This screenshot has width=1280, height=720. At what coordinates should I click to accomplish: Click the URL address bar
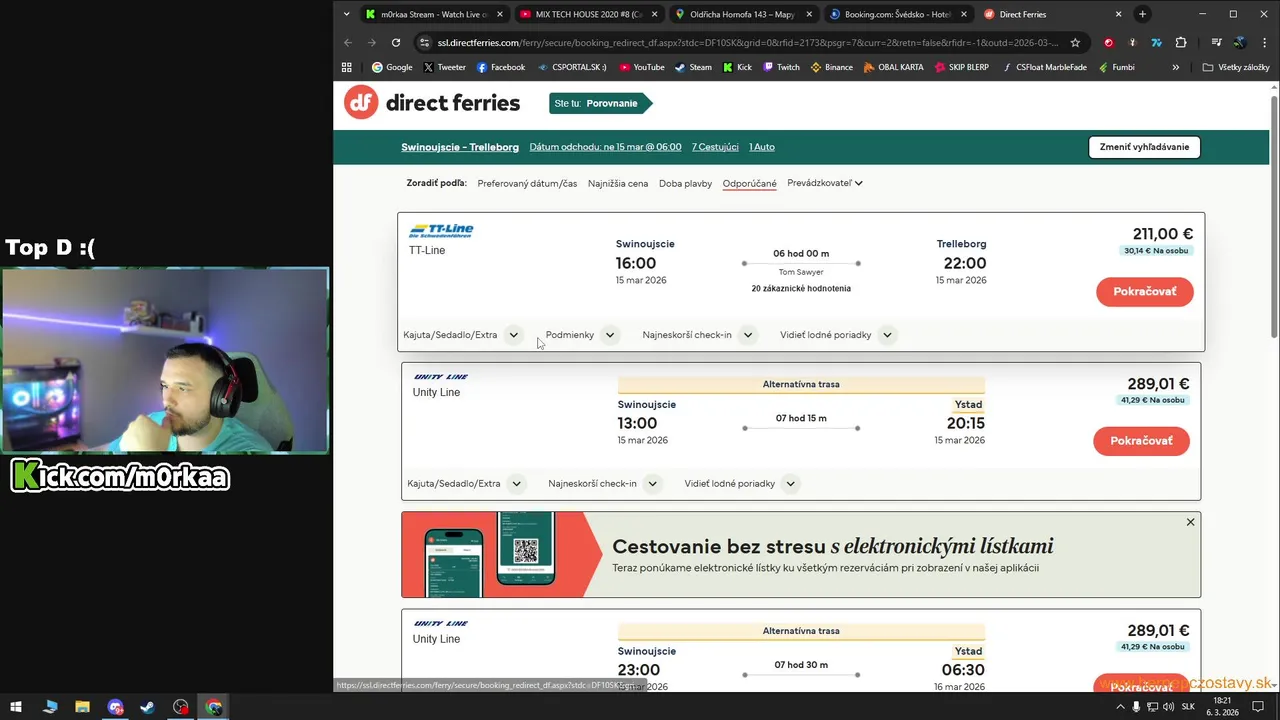(x=745, y=43)
